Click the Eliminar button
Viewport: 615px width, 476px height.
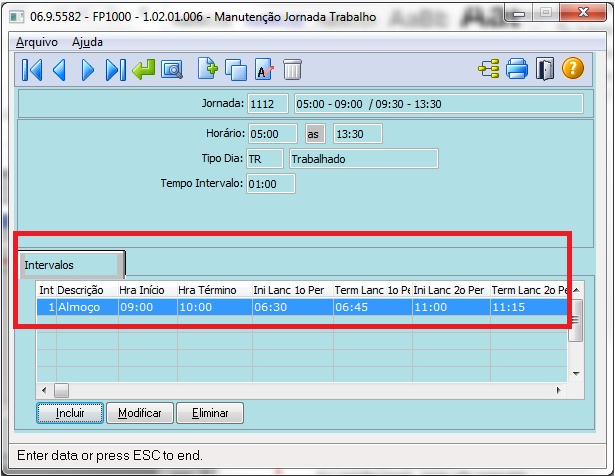point(210,413)
